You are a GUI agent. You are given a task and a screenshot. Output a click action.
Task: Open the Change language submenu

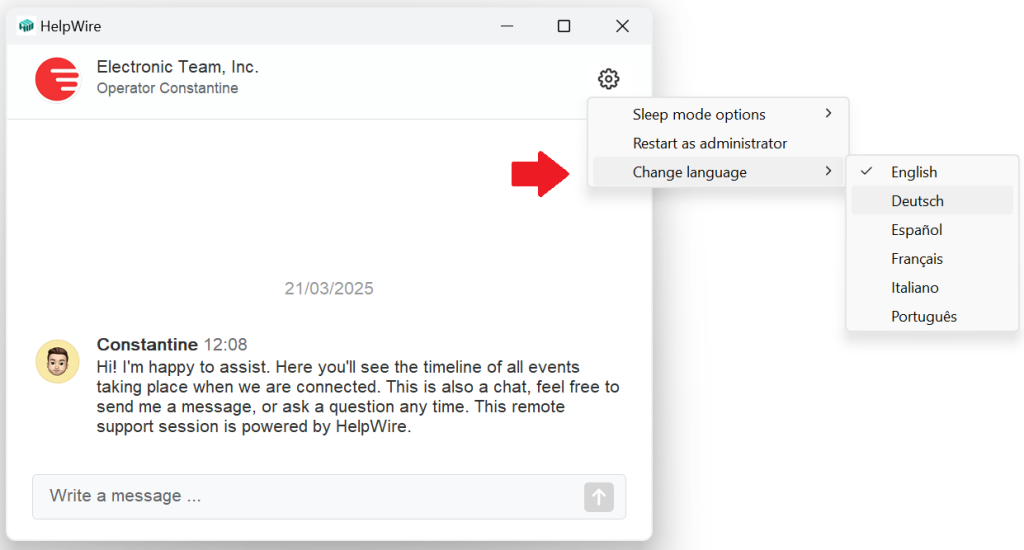[x=718, y=172]
